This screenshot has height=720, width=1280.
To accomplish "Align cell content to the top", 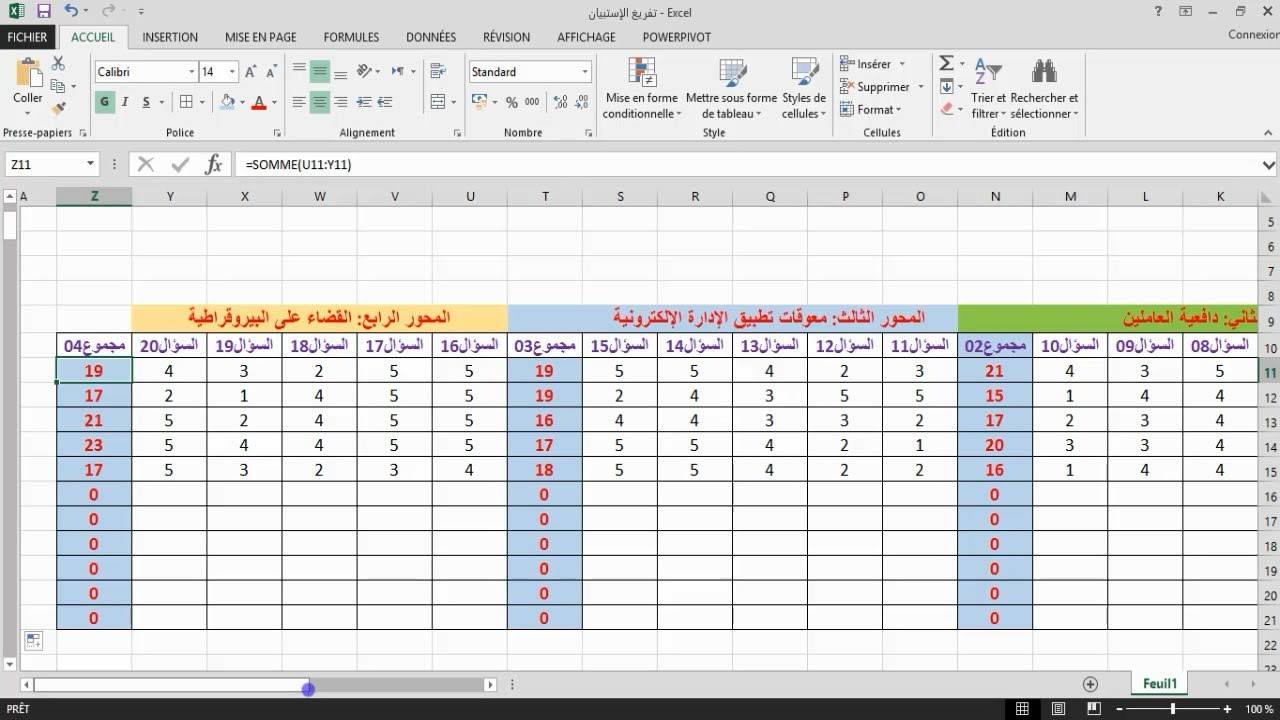I will (x=299, y=71).
